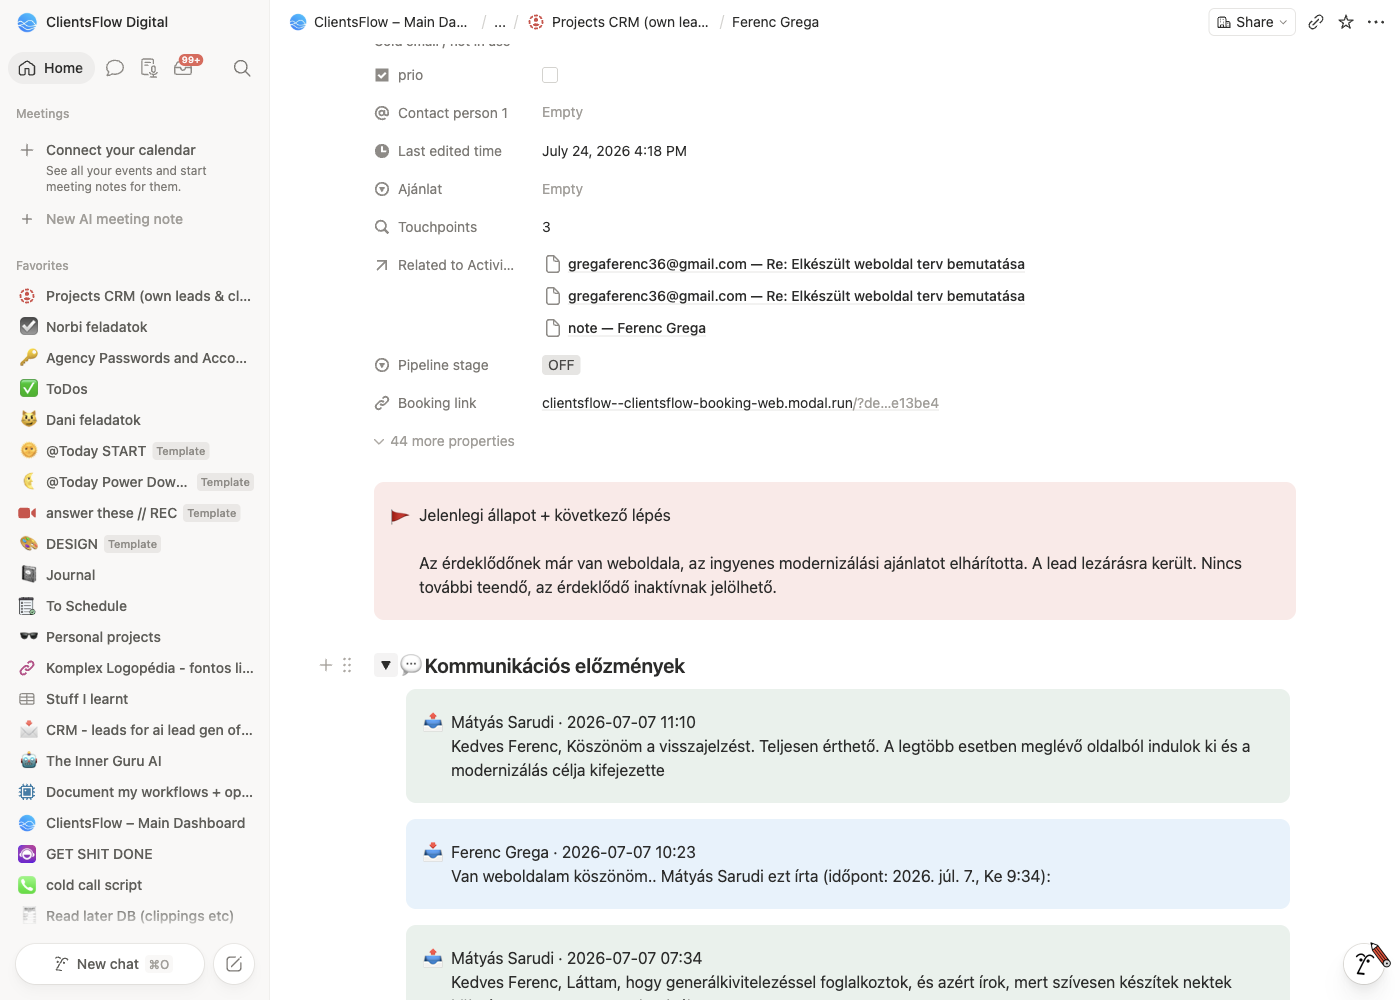Open the AI assistant floating button
The width and height of the screenshot is (1400, 1000).
(x=1364, y=963)
